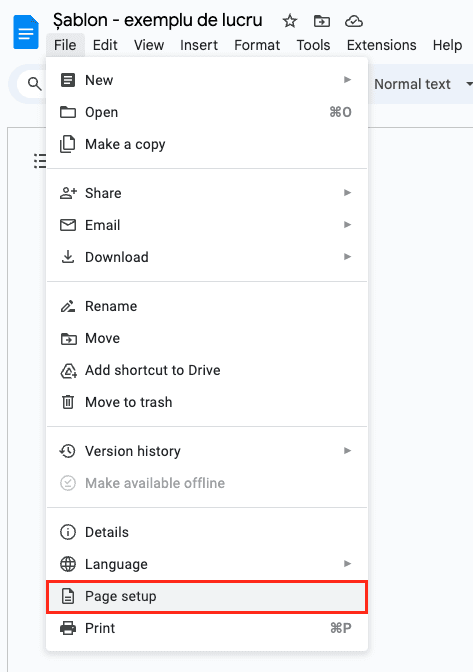Screen dimensions: 473x672
Task: Expand the Language submenu arrow
Action: click(347, 564)
